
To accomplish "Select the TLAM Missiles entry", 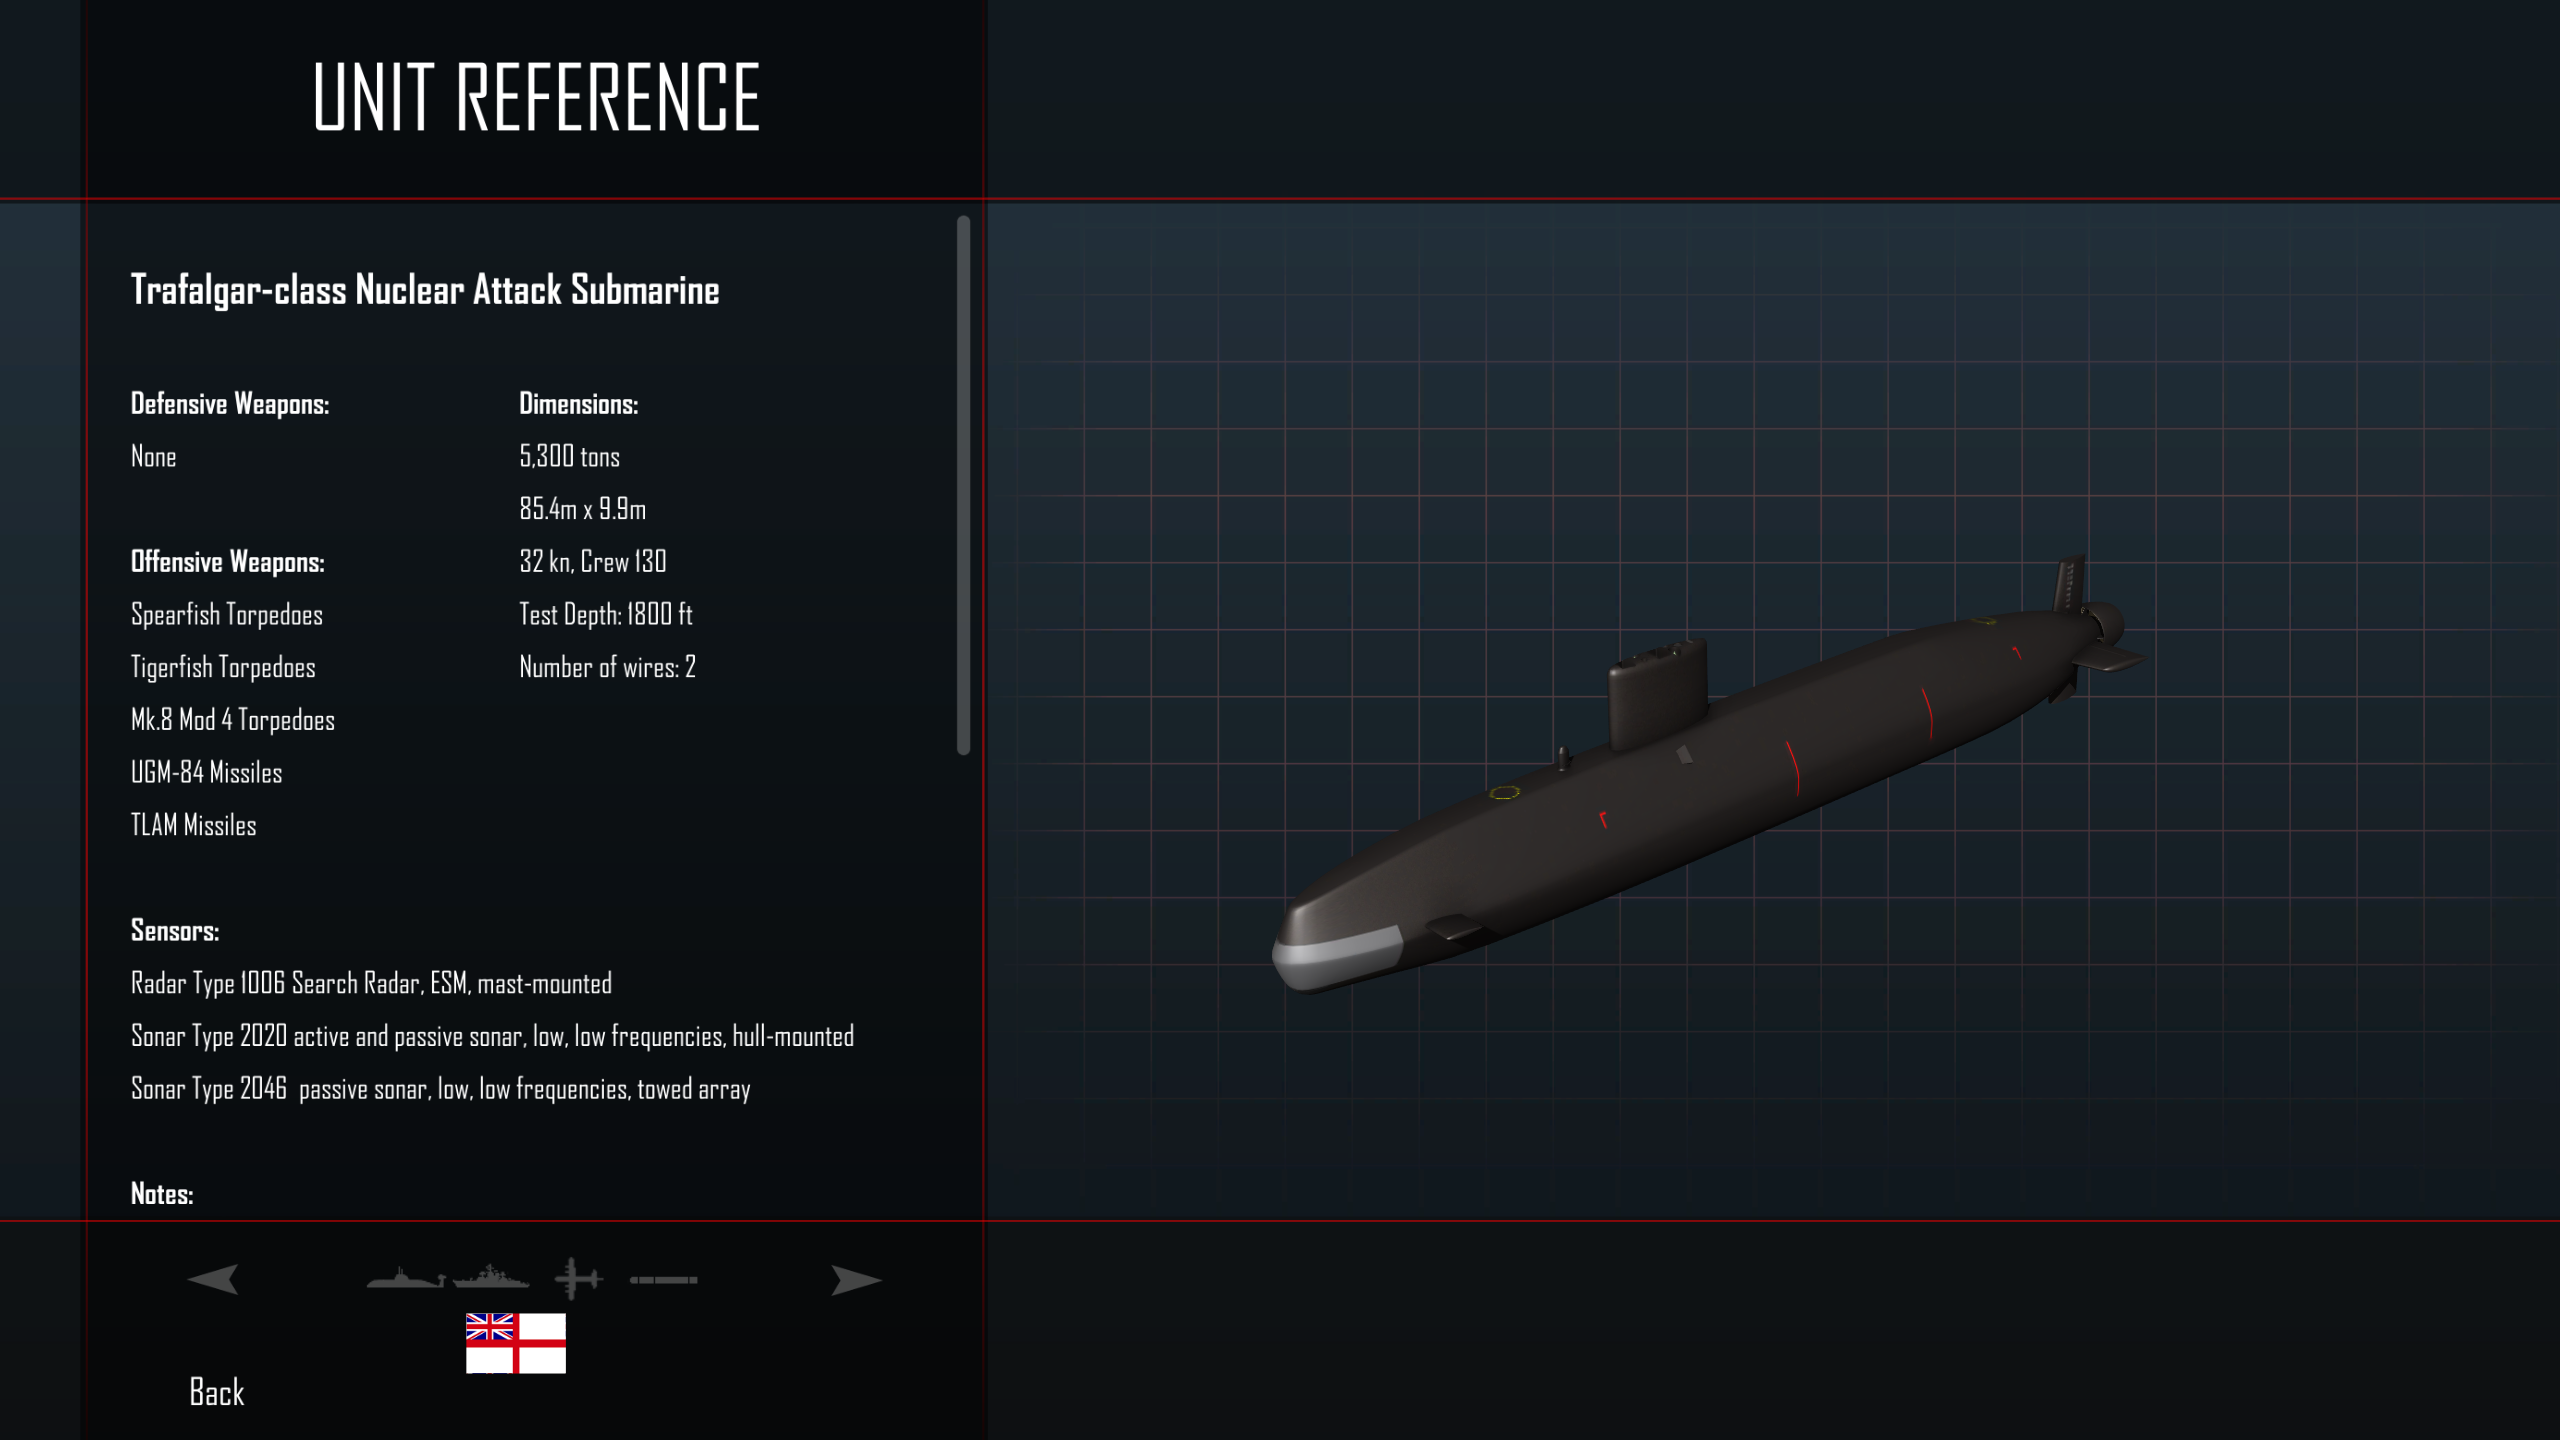I will coord(194,825).
